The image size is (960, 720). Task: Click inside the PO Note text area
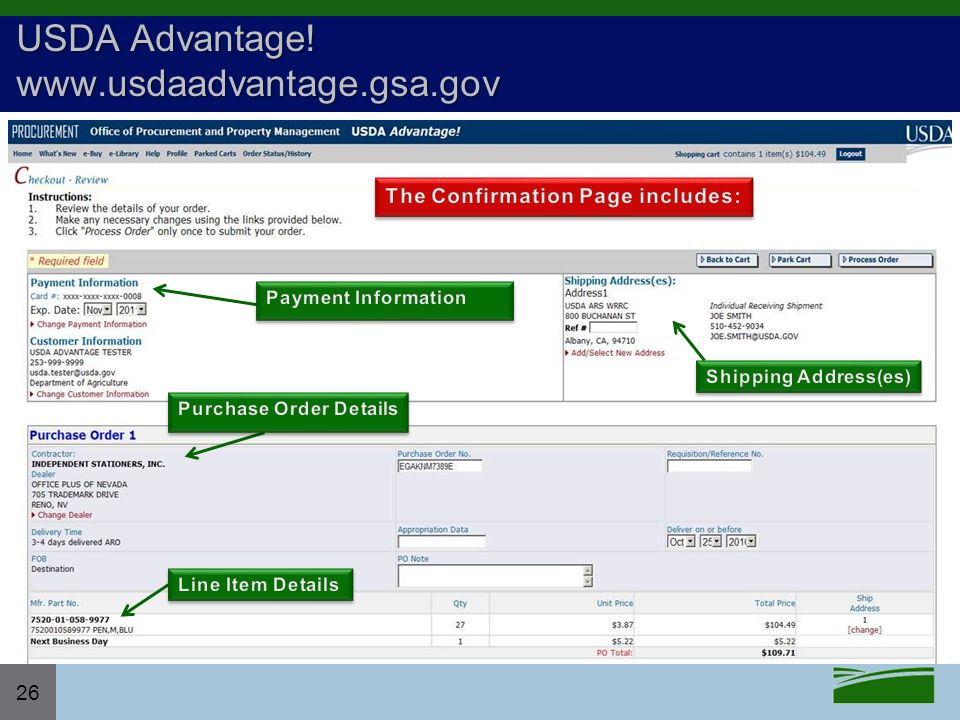(x=490, y=576)
